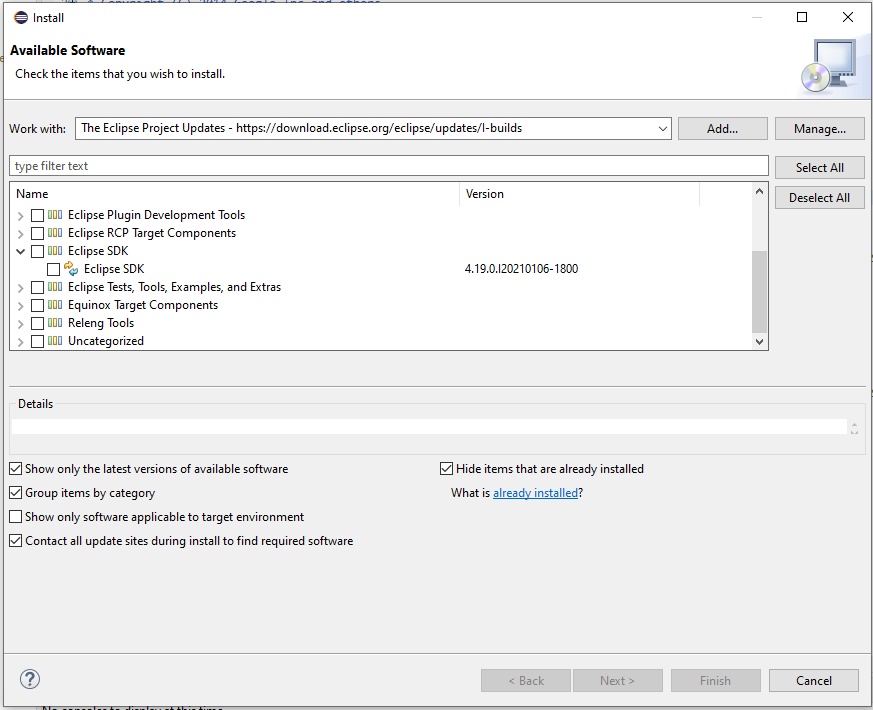Click Deselect All button
873x710 pixels.
pos(820,198)
